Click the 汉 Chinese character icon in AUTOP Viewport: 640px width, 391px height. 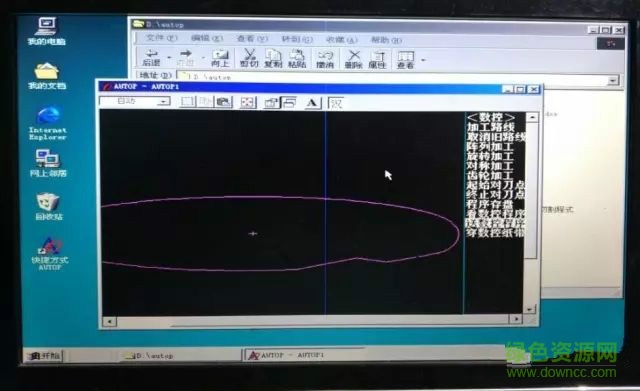pyautogui.click(x=336, y=103)
